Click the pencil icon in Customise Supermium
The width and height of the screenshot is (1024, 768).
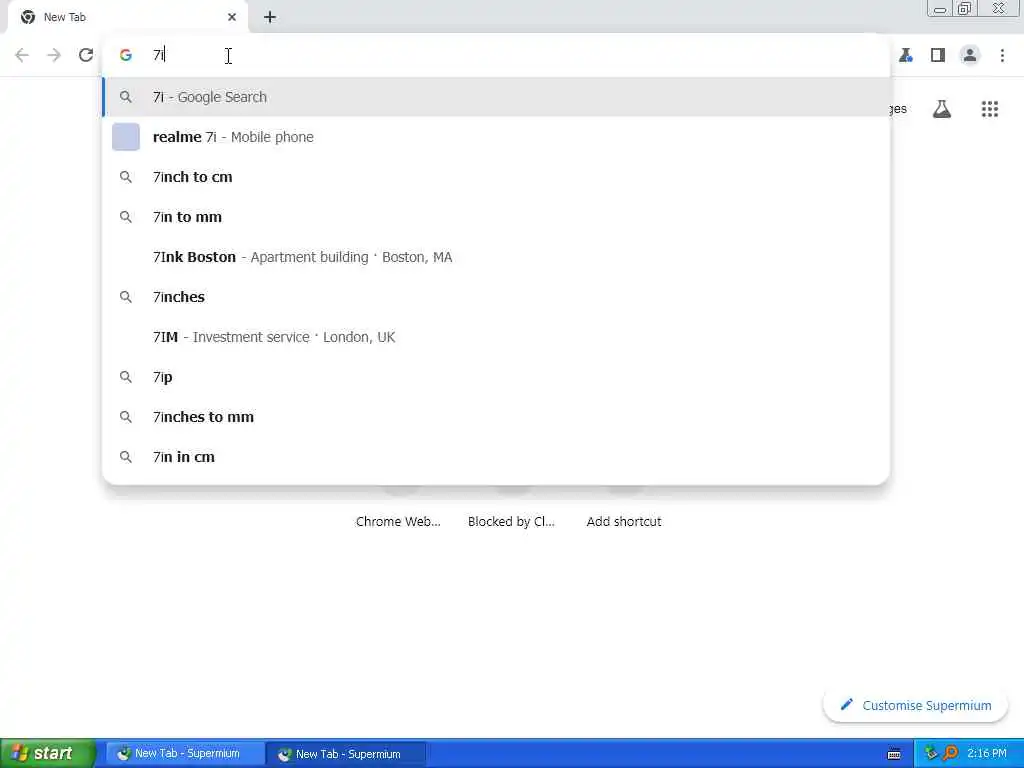pos(846,705)
